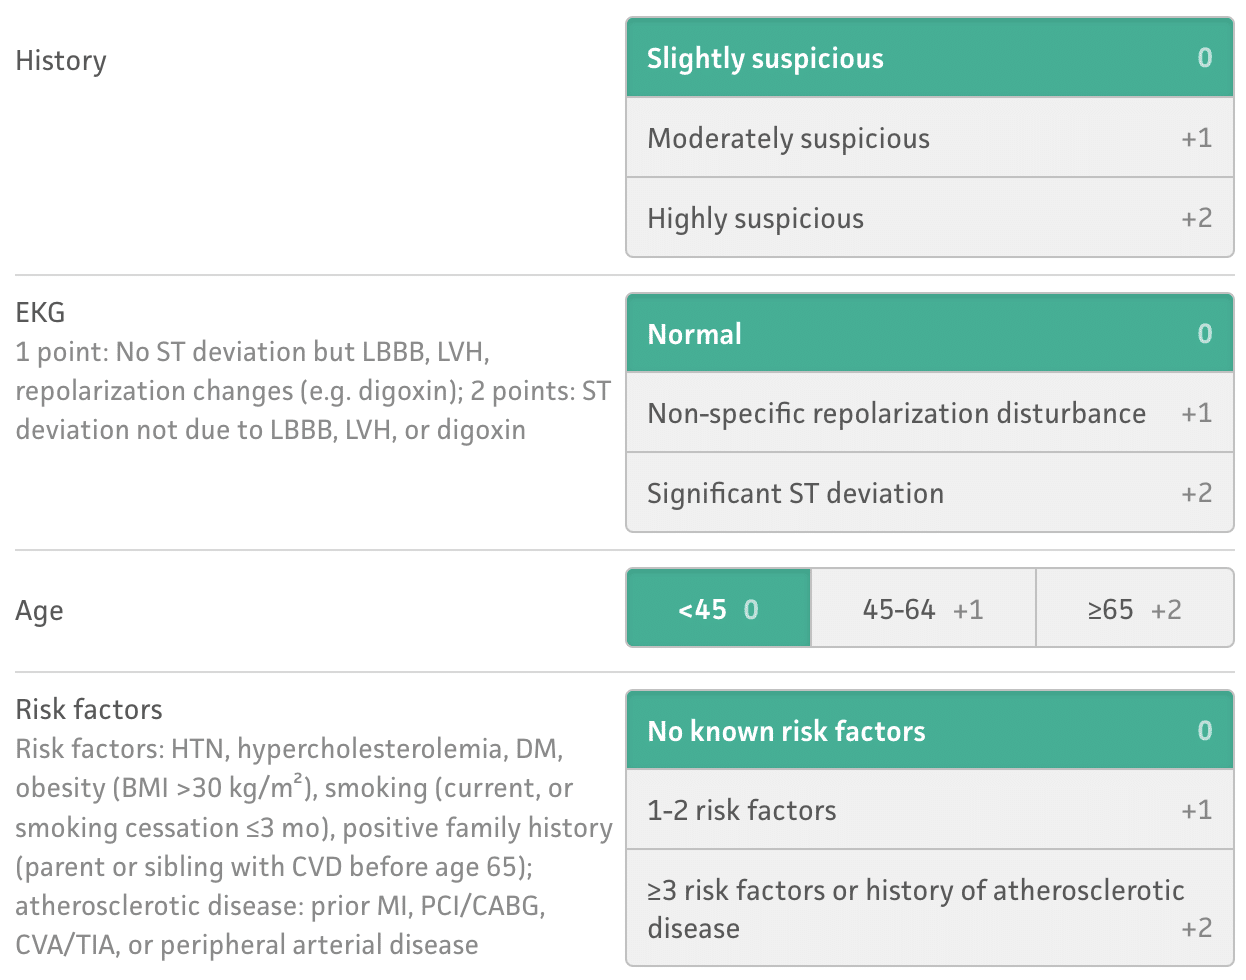
Task: Pick the Highly suspicious history option
Action: pyautogui.click(x=929, y=218)
